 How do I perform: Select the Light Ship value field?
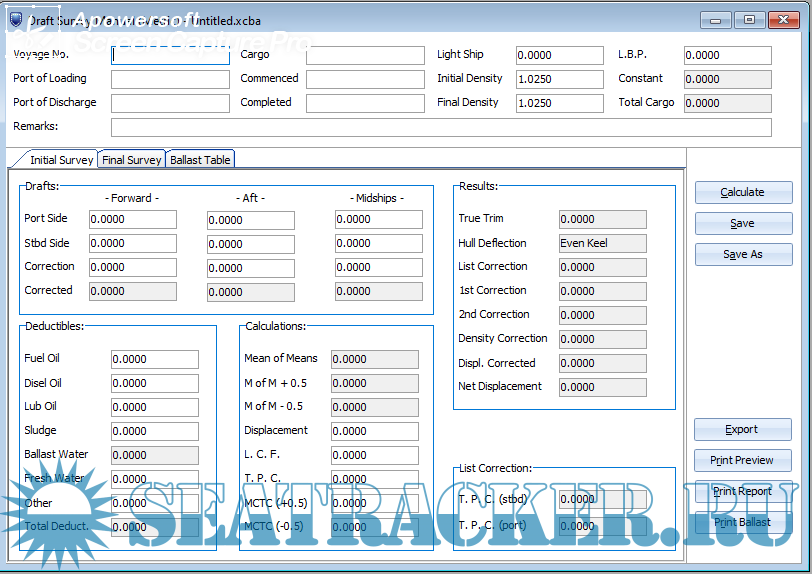(559, 56)
